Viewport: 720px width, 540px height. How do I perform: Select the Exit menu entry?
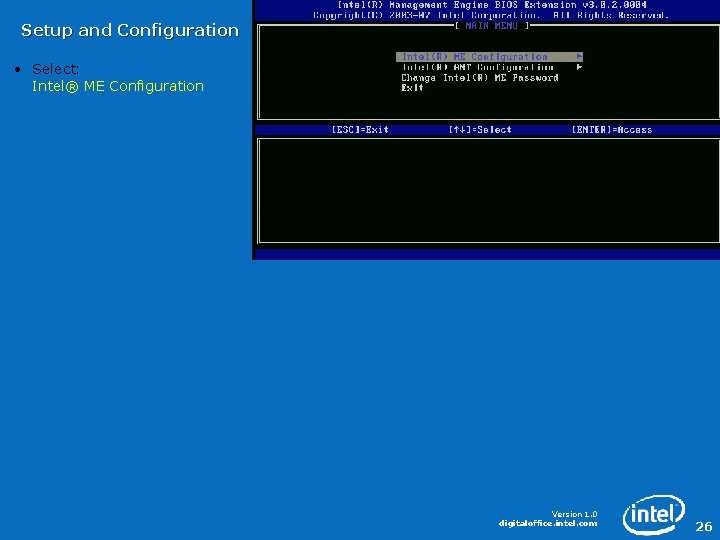[x=412, y=88]
